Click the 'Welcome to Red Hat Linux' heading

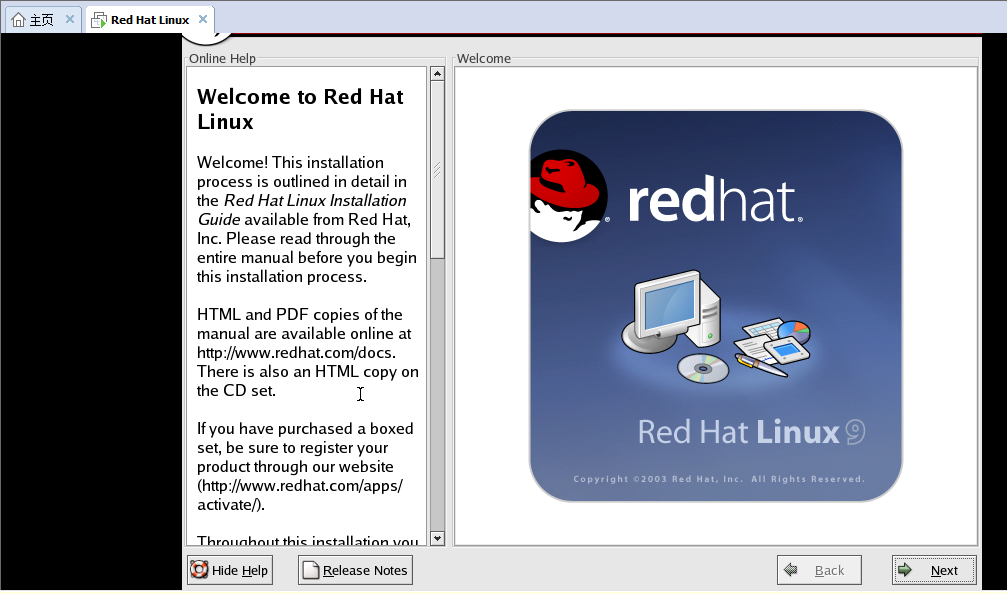tap(300, 109)
